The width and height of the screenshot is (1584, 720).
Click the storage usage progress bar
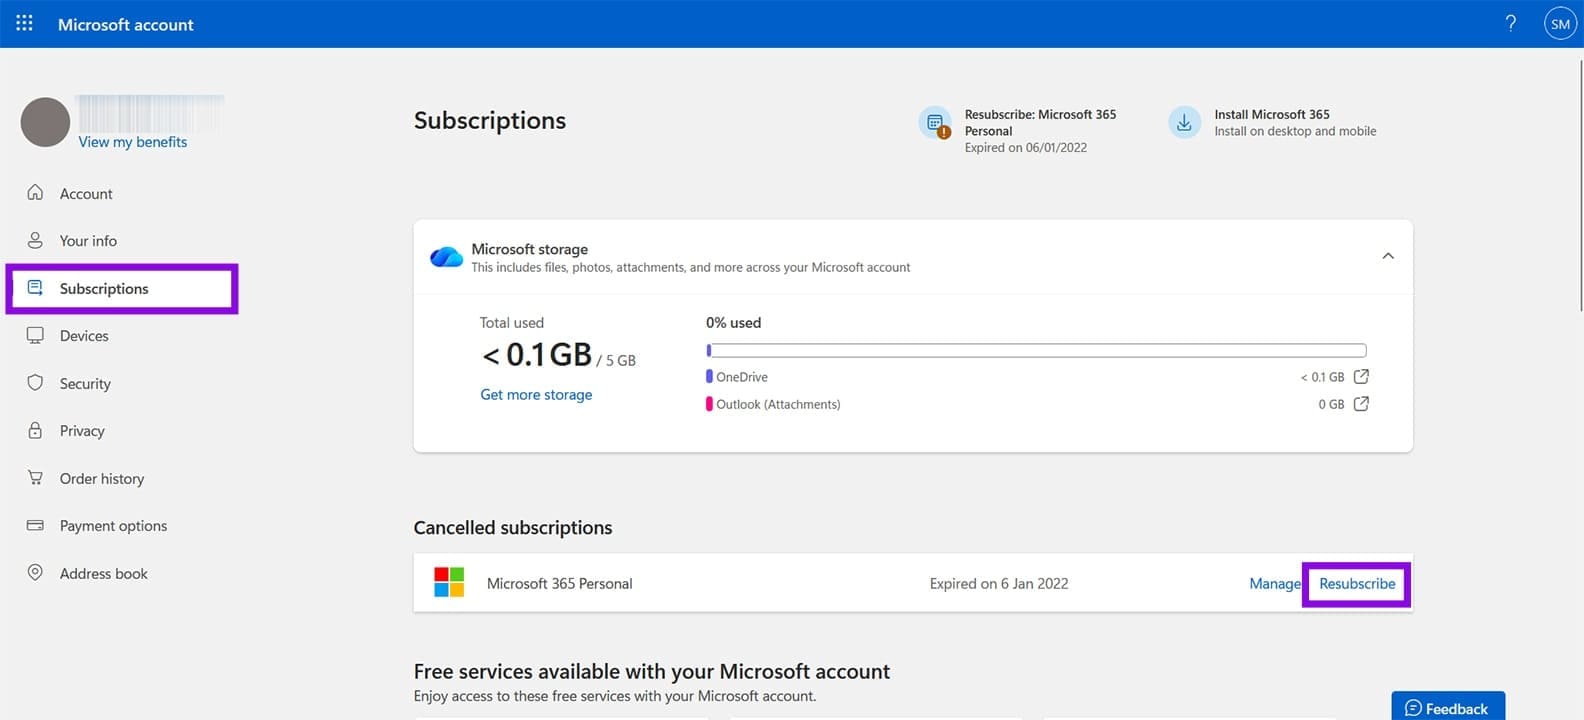[x=1036, y=350]
